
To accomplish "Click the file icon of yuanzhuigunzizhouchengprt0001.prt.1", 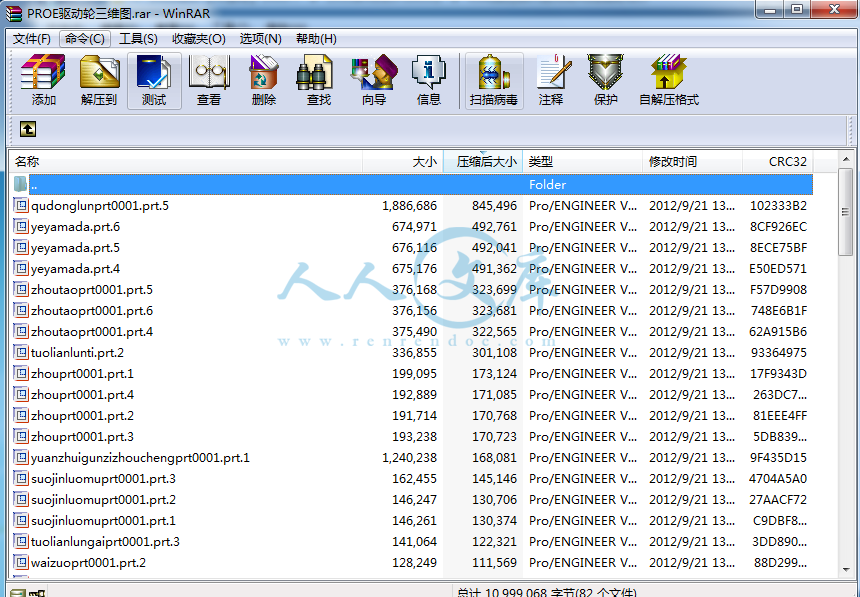I will [21, 457].
